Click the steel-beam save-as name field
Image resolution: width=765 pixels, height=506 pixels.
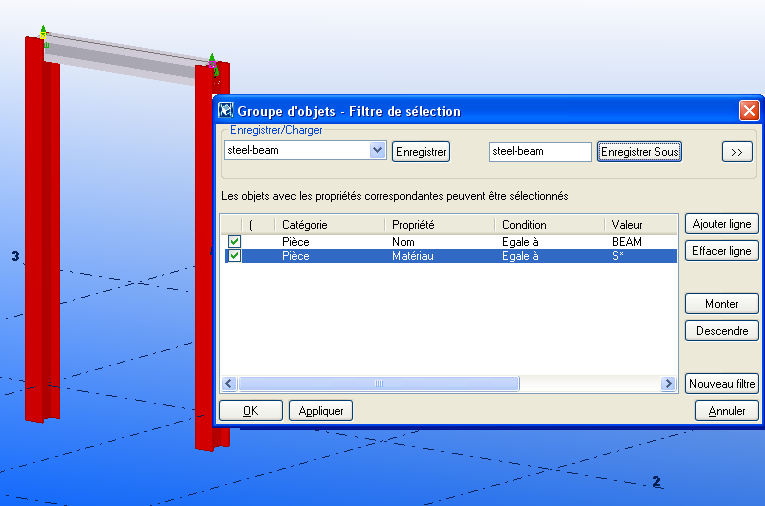pos(540,151)
